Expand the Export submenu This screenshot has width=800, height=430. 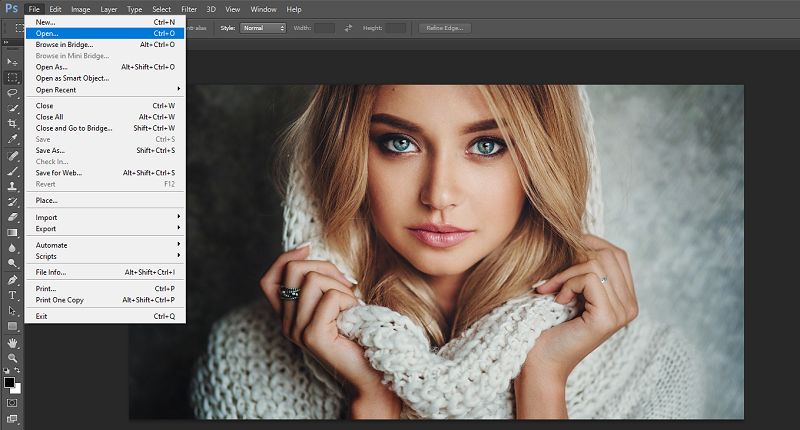pyautogui.click(x=105, y=229)
